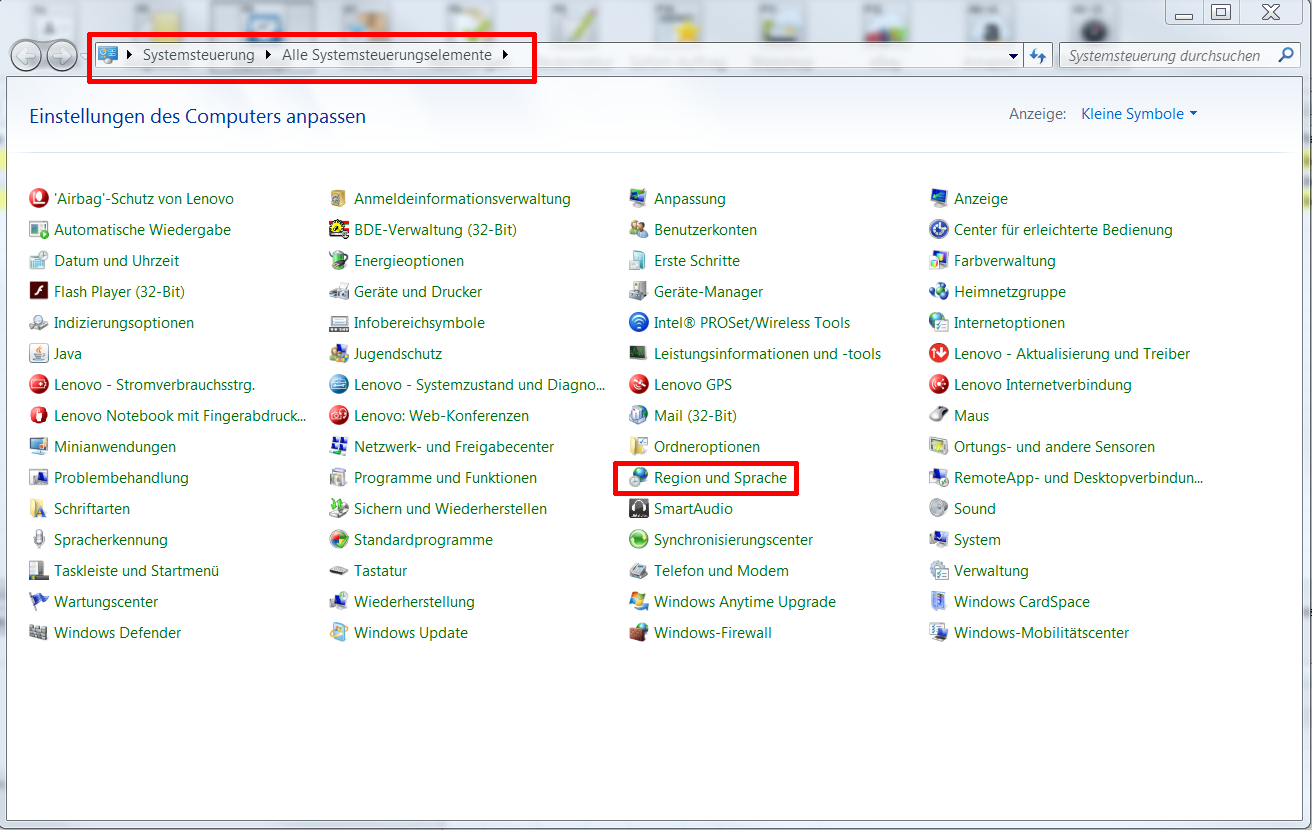The image size is (1312, 830).
Task: Open the Kleine Symbole view dropdown
Action: pyautogui.click(x=1139, y=114)
